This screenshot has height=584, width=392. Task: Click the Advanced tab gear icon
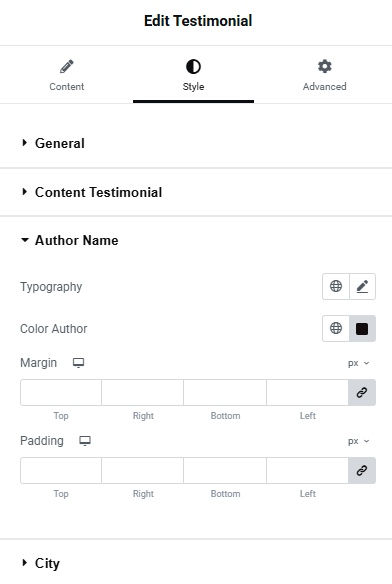click(x=325, y=67)
